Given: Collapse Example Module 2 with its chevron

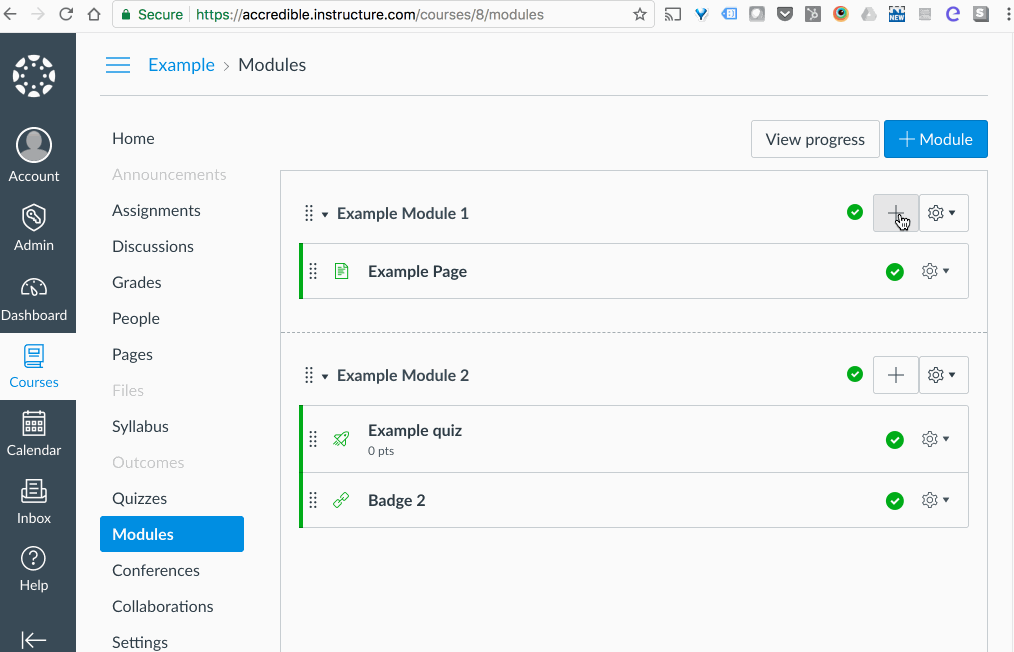Looking at the screenshot, I should click(x=324, y=375).
